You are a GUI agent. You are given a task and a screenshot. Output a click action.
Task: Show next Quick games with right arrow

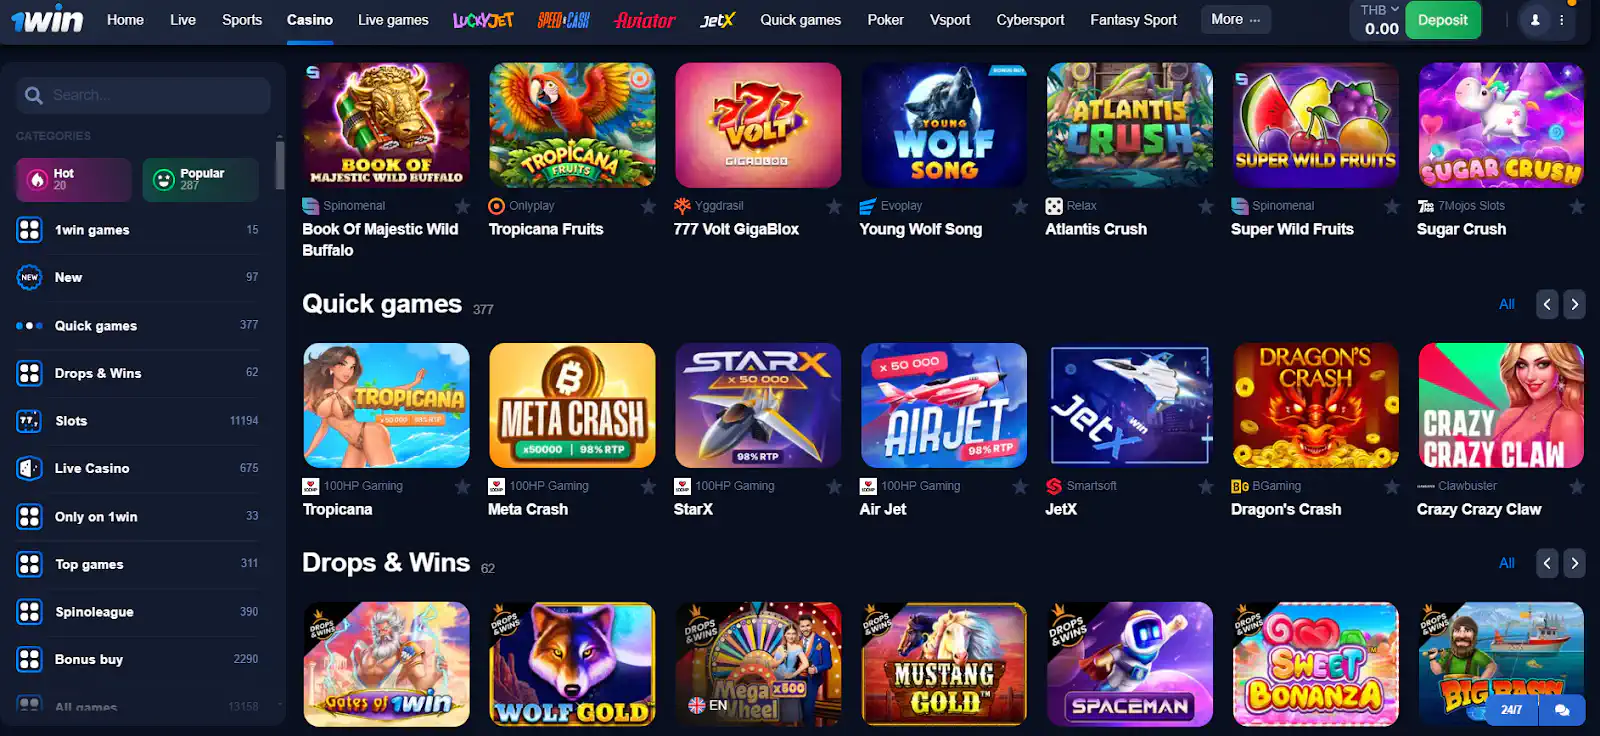pyautogui.click(x=1574, y=304)
